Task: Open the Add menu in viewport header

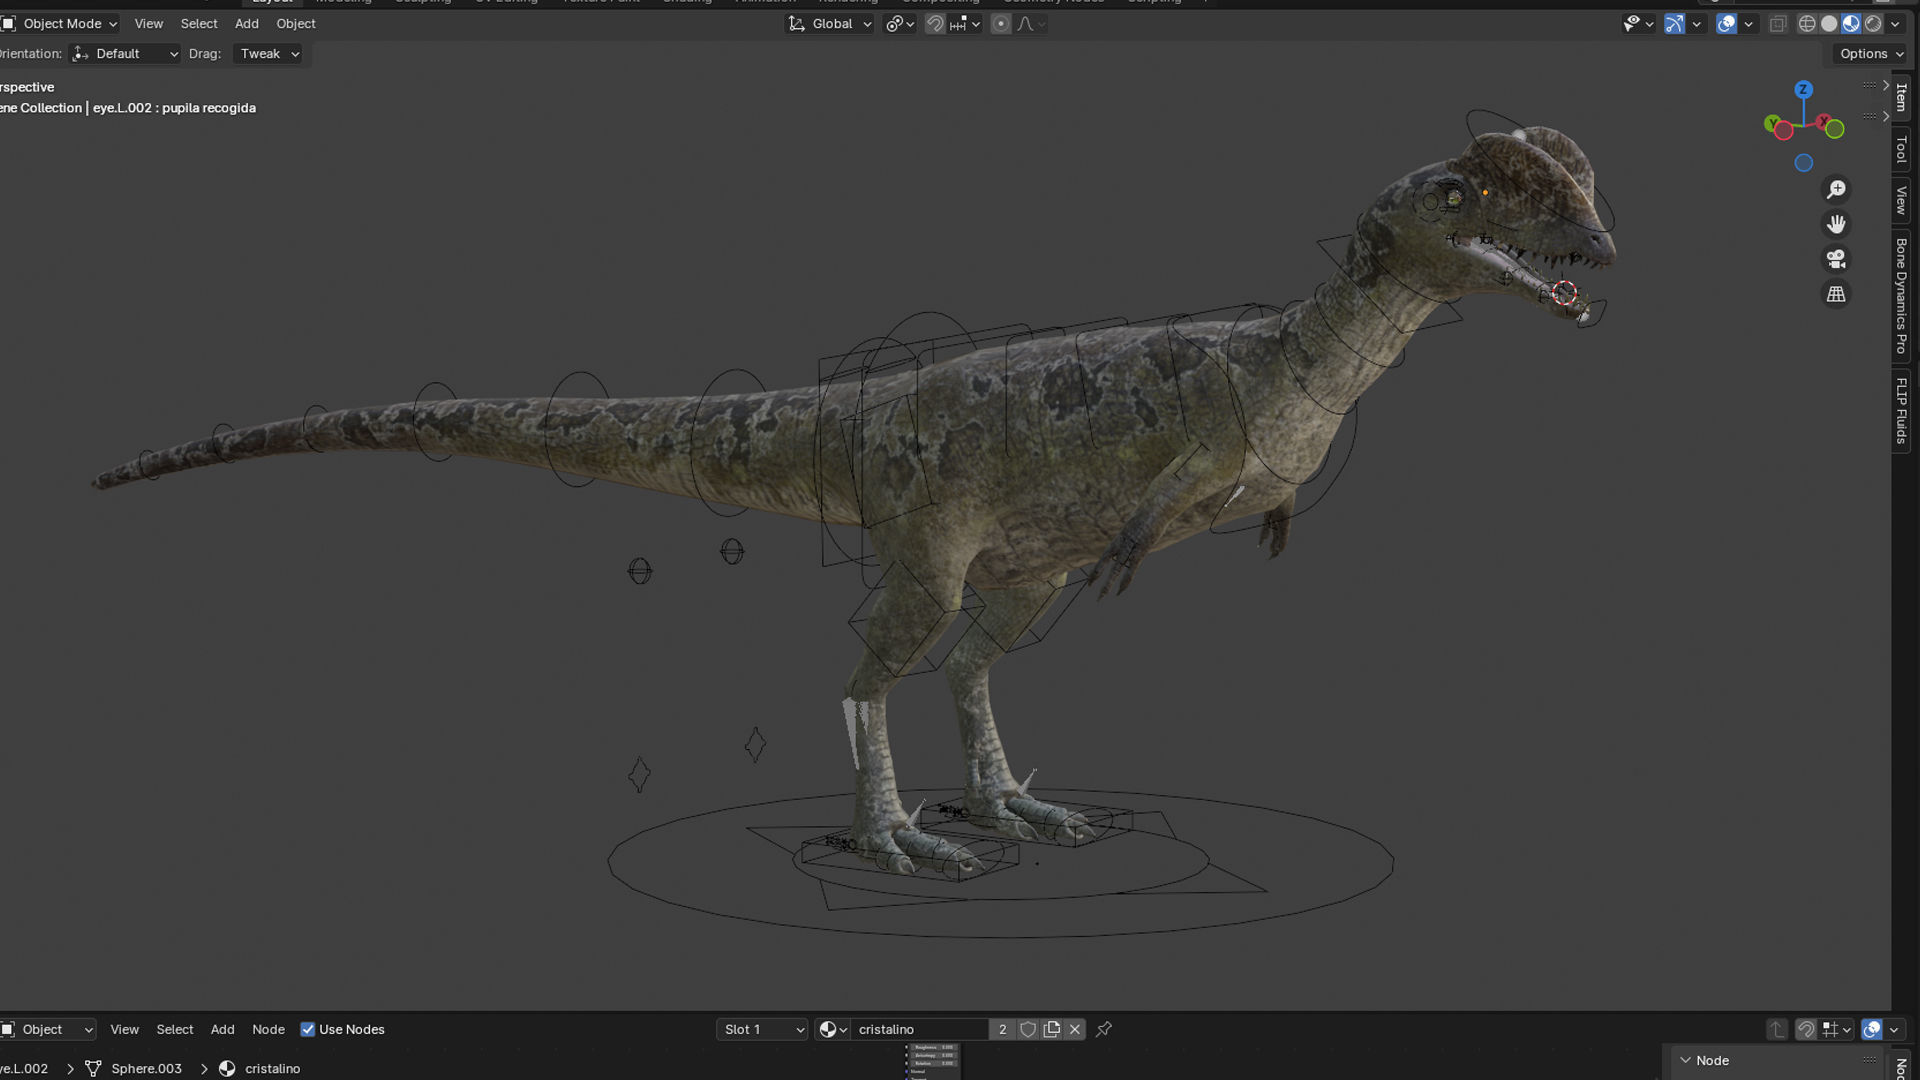Action: coord(246,24)
